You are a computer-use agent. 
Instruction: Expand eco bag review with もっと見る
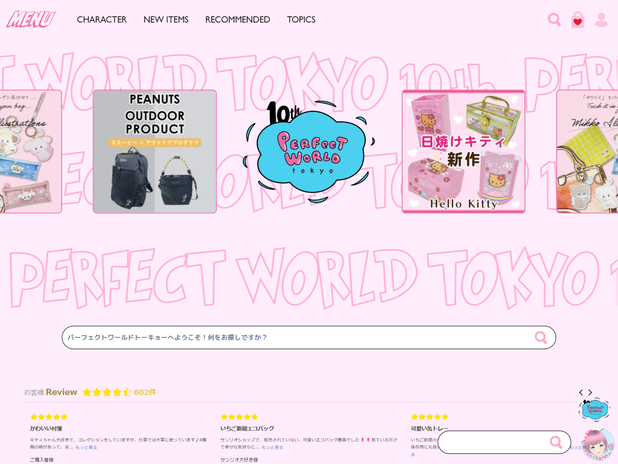tap(272, 447)
